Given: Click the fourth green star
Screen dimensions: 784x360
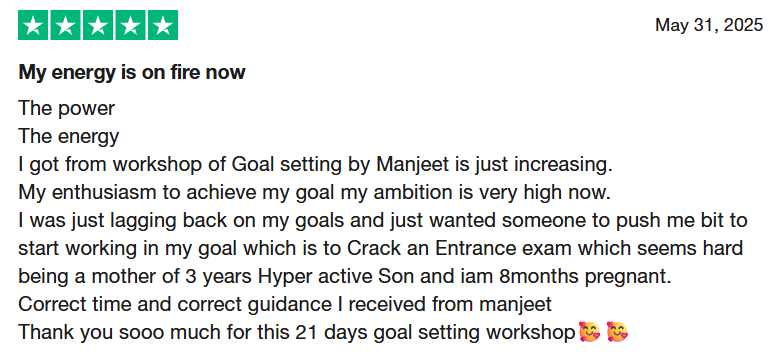Looking at the screenshot, I should [130, 25].
